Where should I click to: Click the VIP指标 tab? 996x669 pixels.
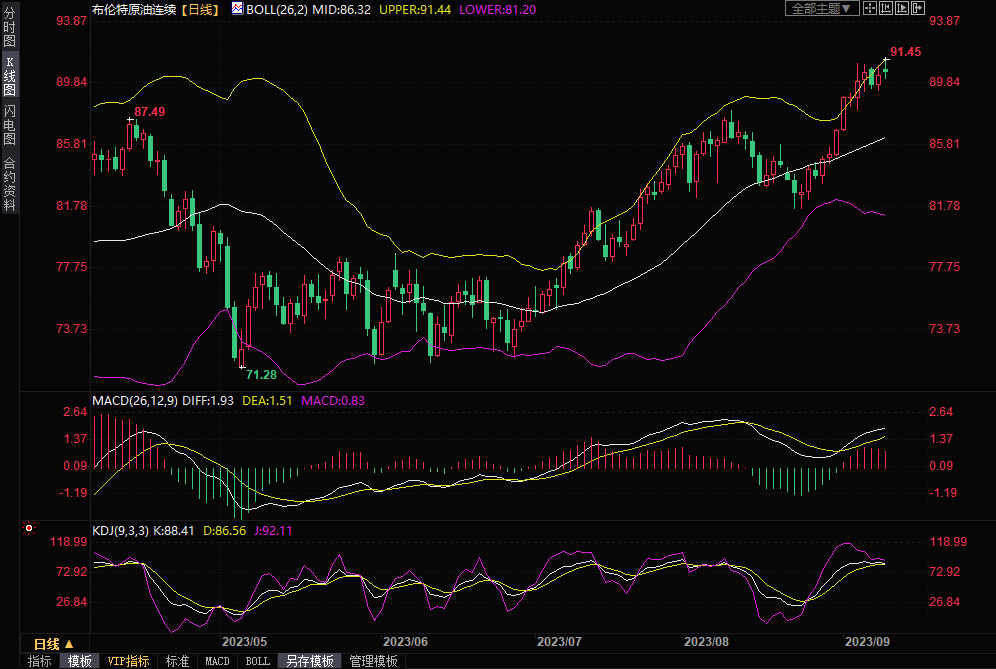point(129,661)
